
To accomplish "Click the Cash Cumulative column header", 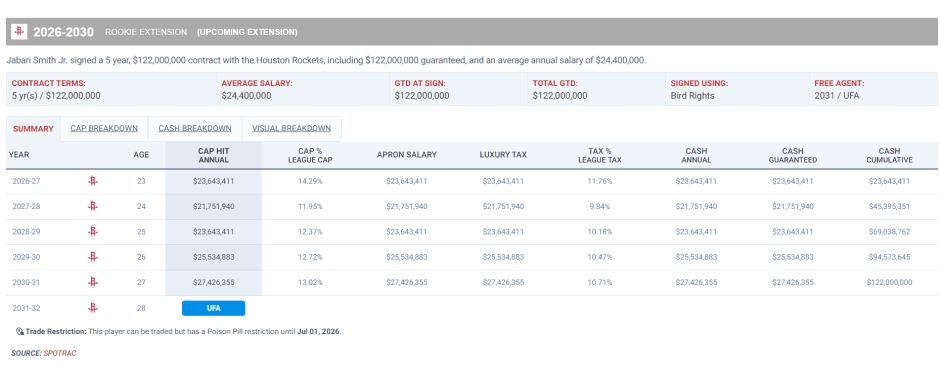I will pyautogui.click(x=889, y=155).
